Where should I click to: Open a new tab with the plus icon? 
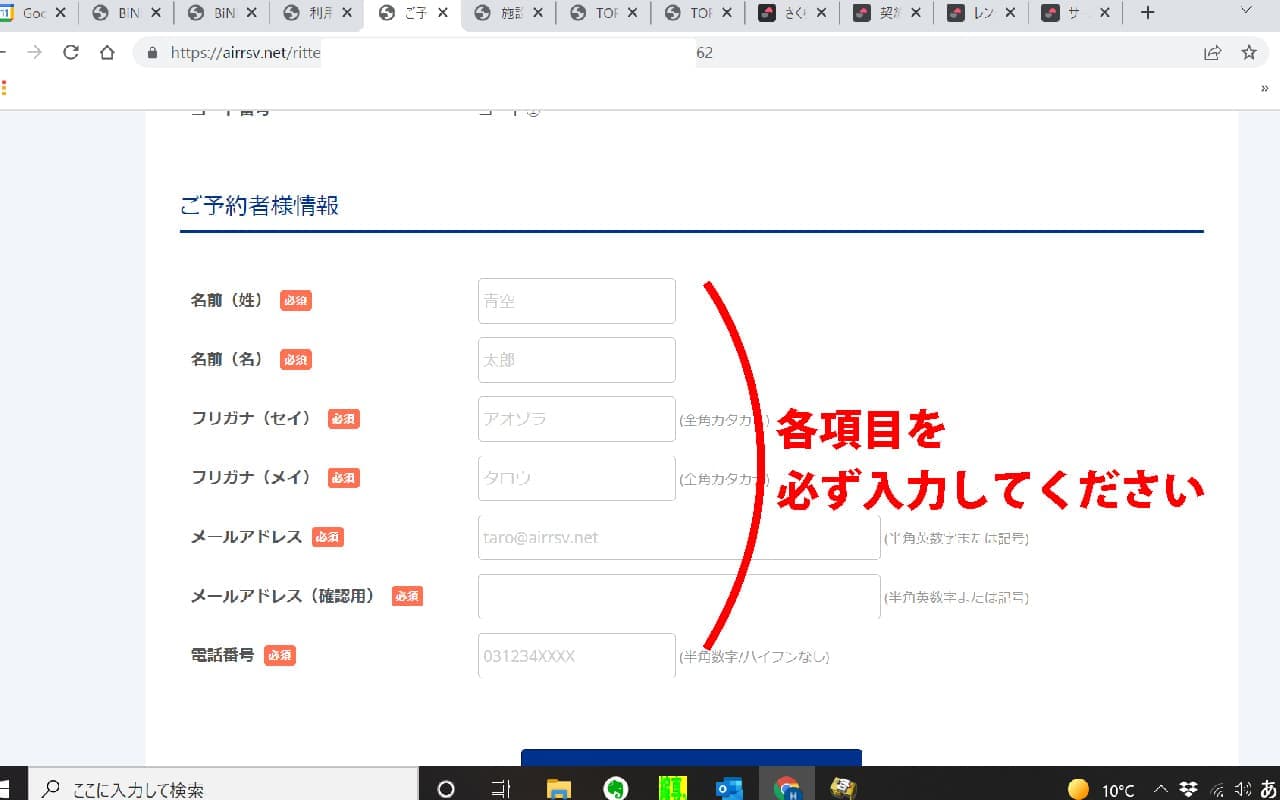[x=1148, y=13]
